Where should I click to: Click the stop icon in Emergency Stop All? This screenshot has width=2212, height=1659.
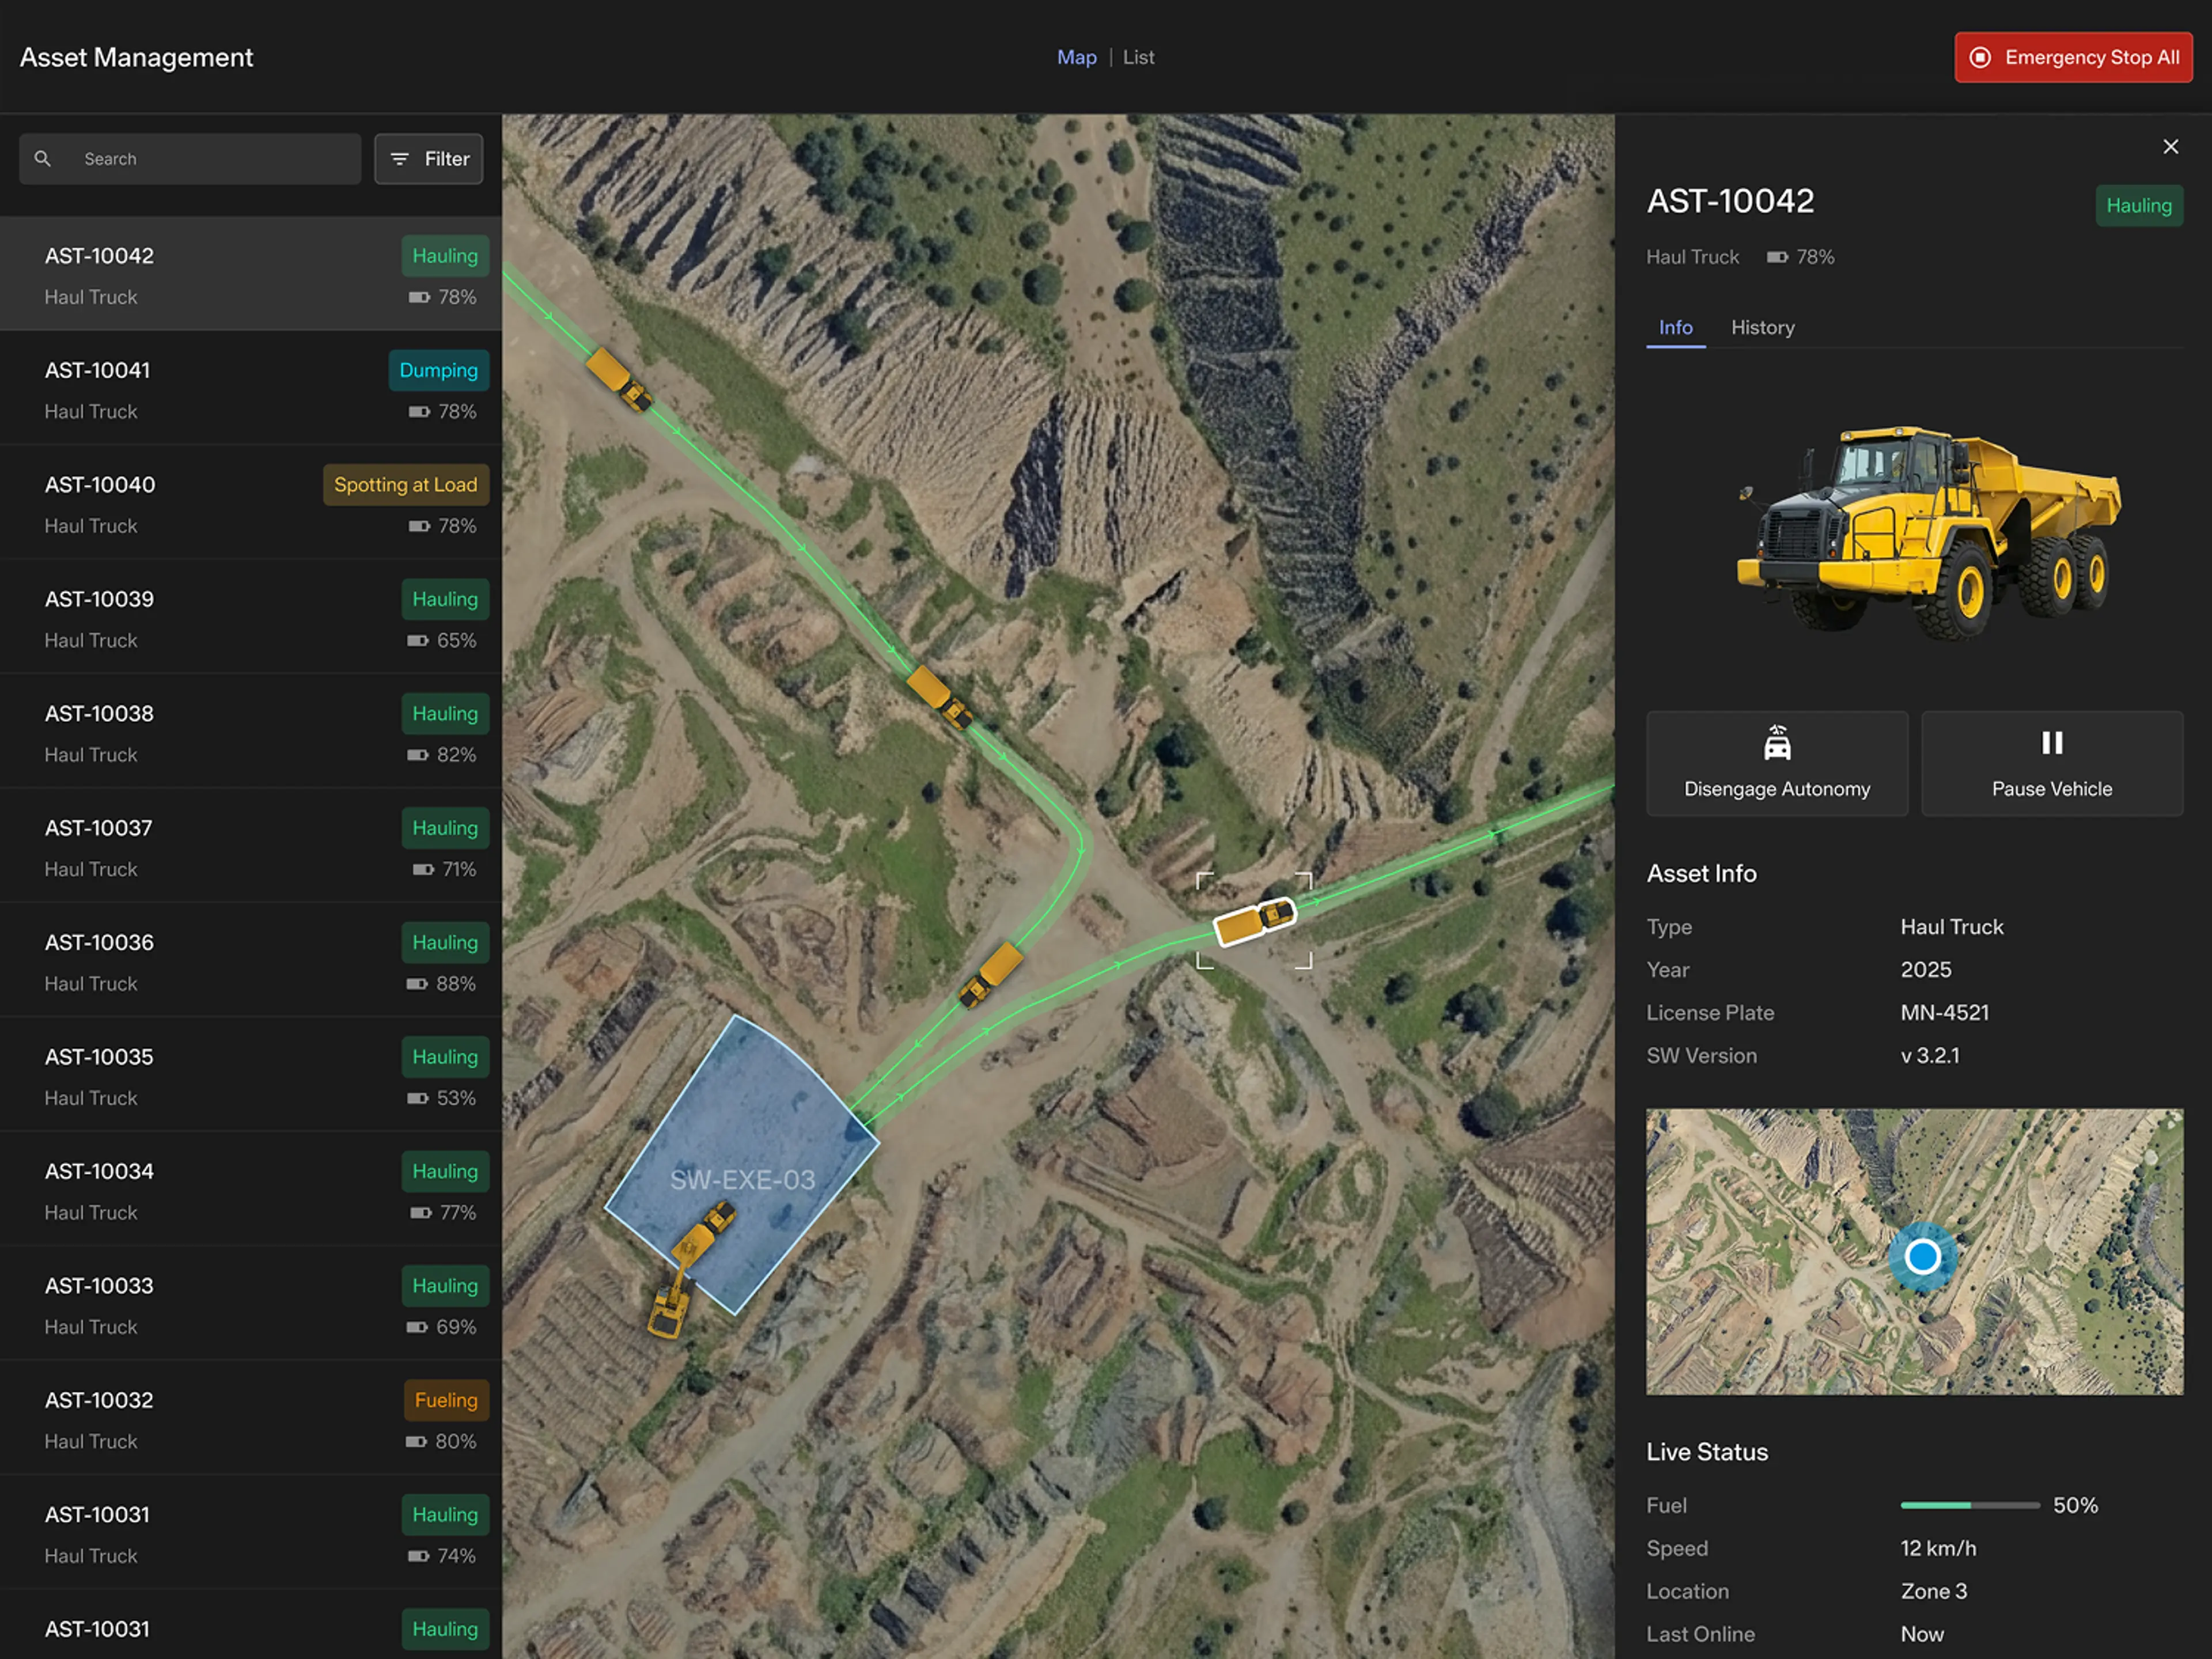1980,57
